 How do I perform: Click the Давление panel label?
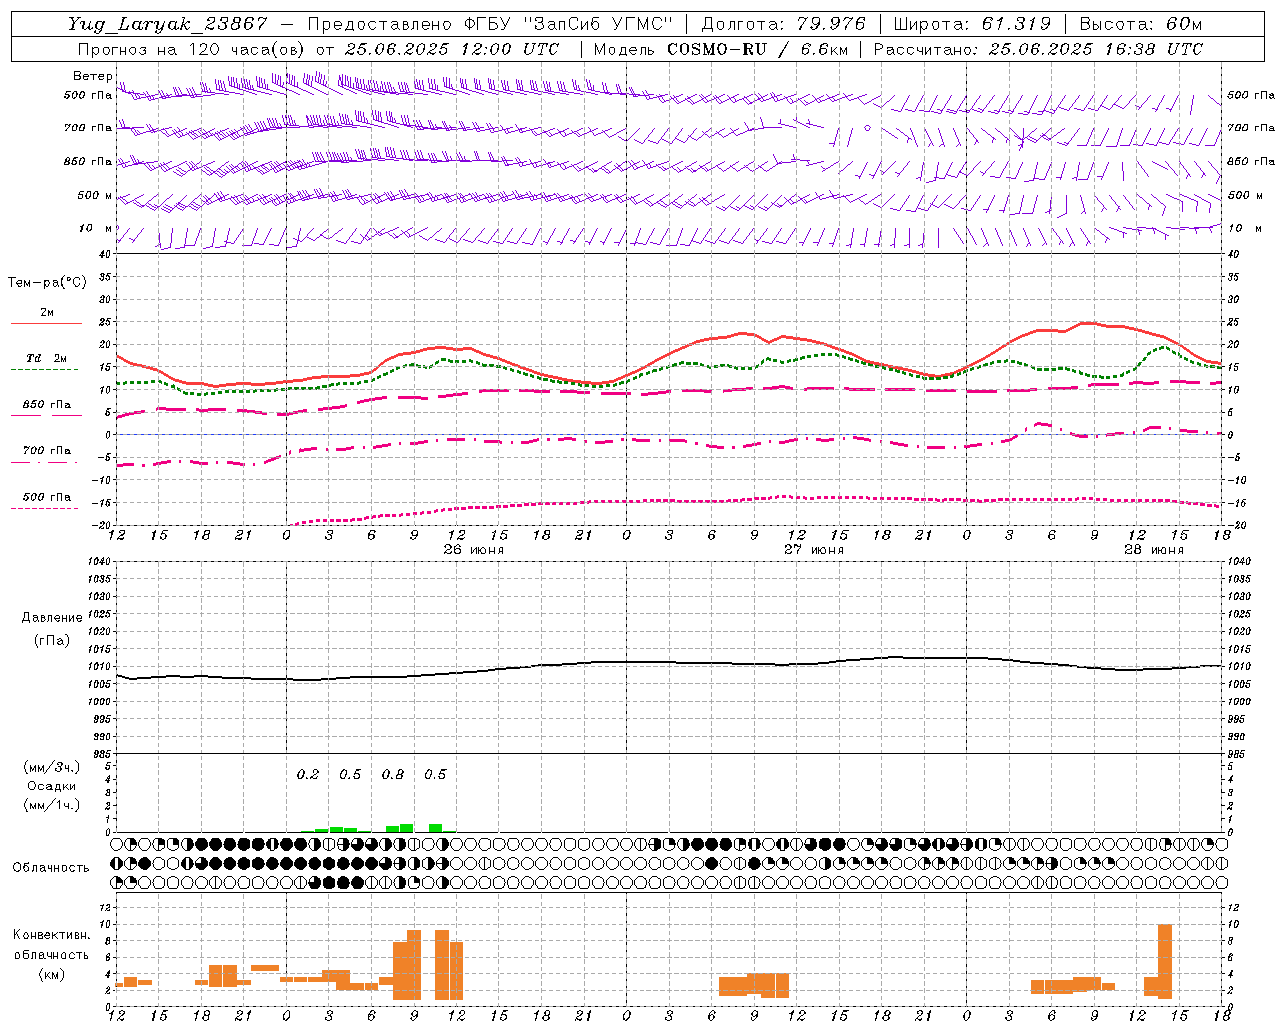(x=52, y=618)
